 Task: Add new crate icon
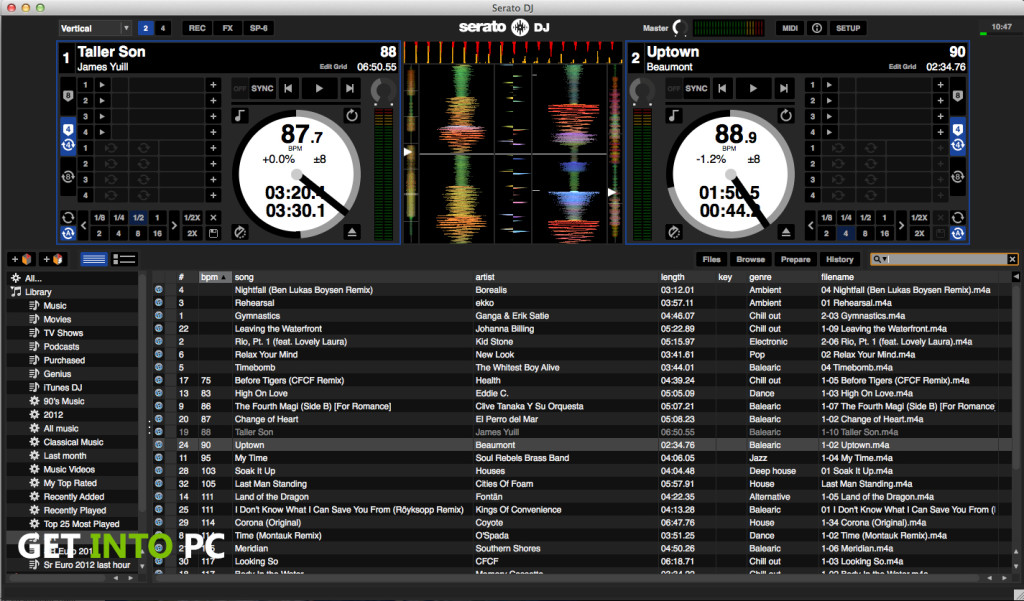point(21,259)
